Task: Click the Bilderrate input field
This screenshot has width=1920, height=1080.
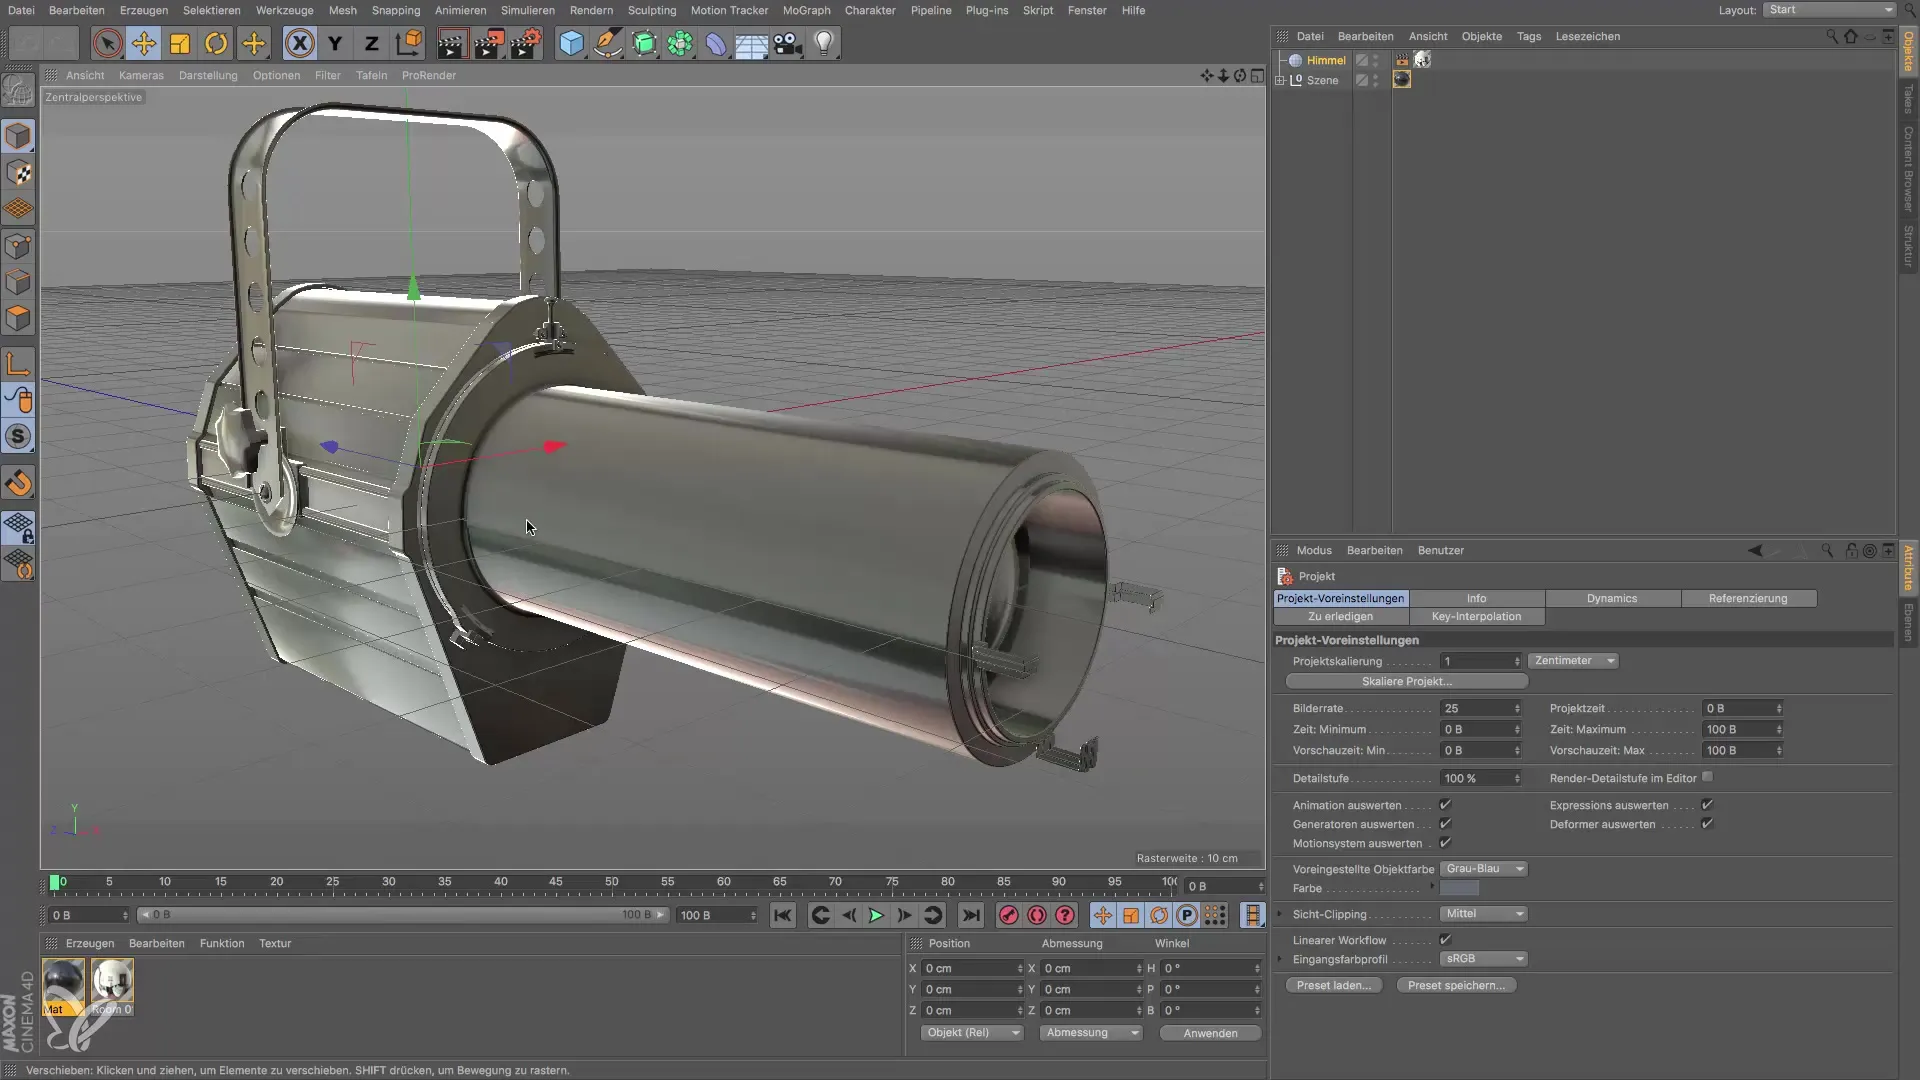Action: tap(1480, 708)
